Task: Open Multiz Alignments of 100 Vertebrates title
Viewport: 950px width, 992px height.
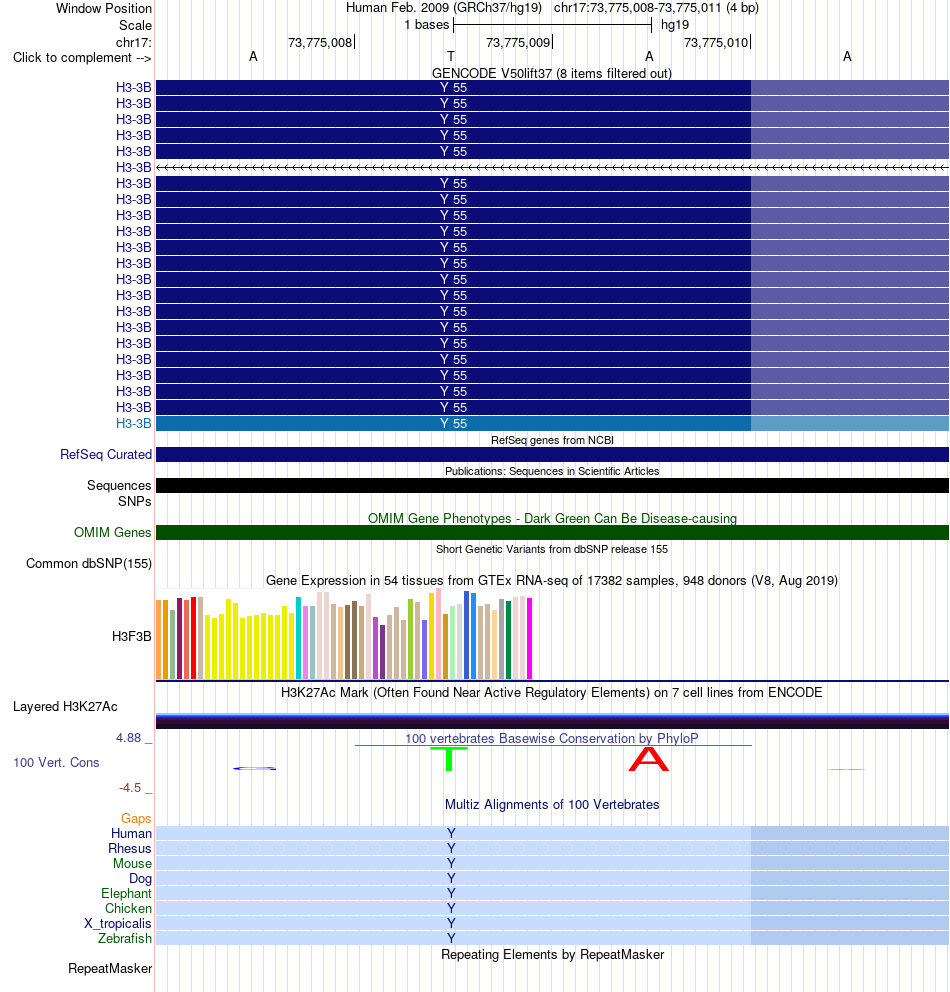Action: pyautogui.click(x=552, y=805)
